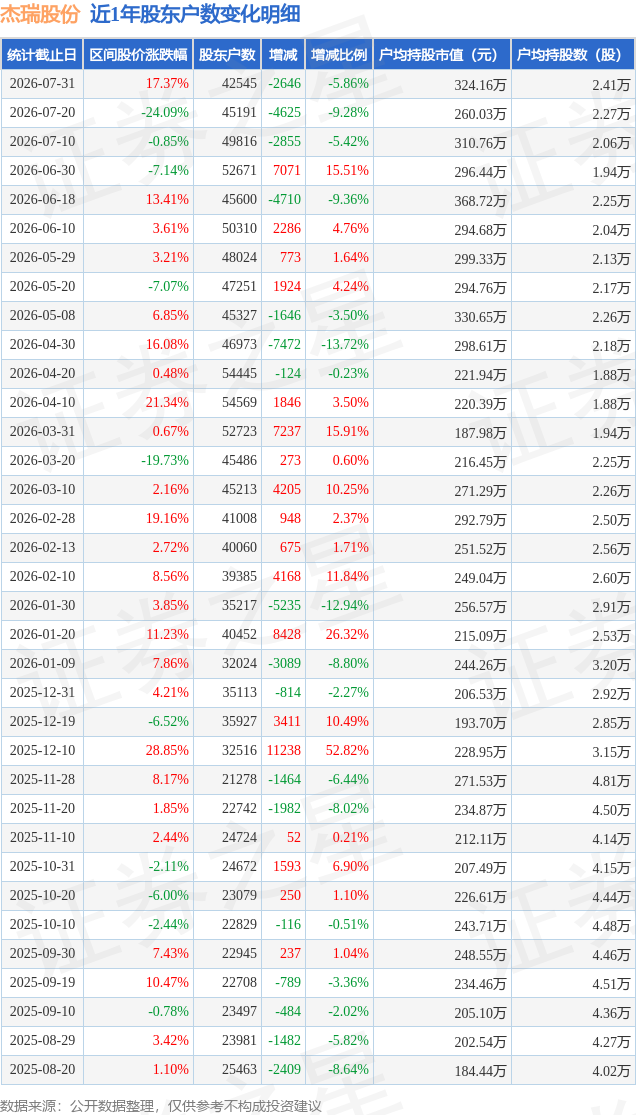Viewport: 636px width, 1115px height.
Task: Click the 2026-07-31 date cell
Action: pyautogui.click(x=42, y=84)
